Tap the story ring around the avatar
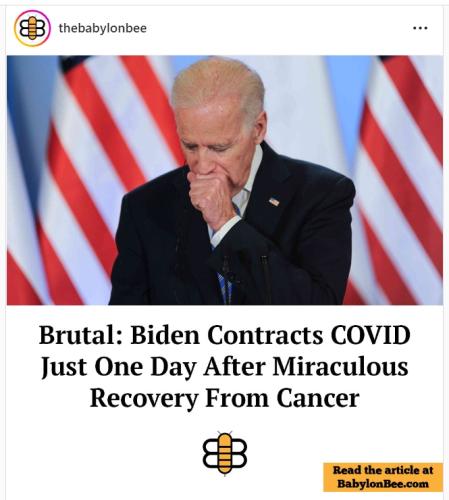This screenshot has width=449, height=500. pyautogui.click(x=32, y=28)
